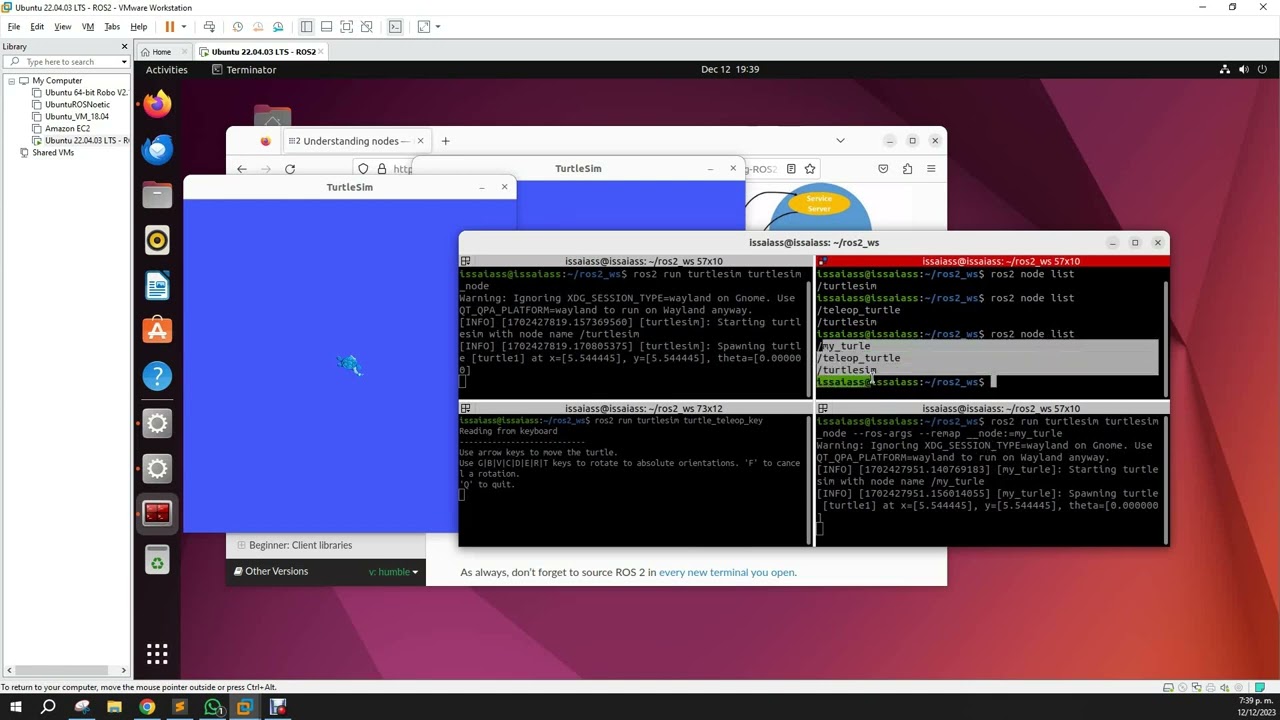
Task: Launch Thunderbird mail from the dock
Action: [x=157, y=149]
